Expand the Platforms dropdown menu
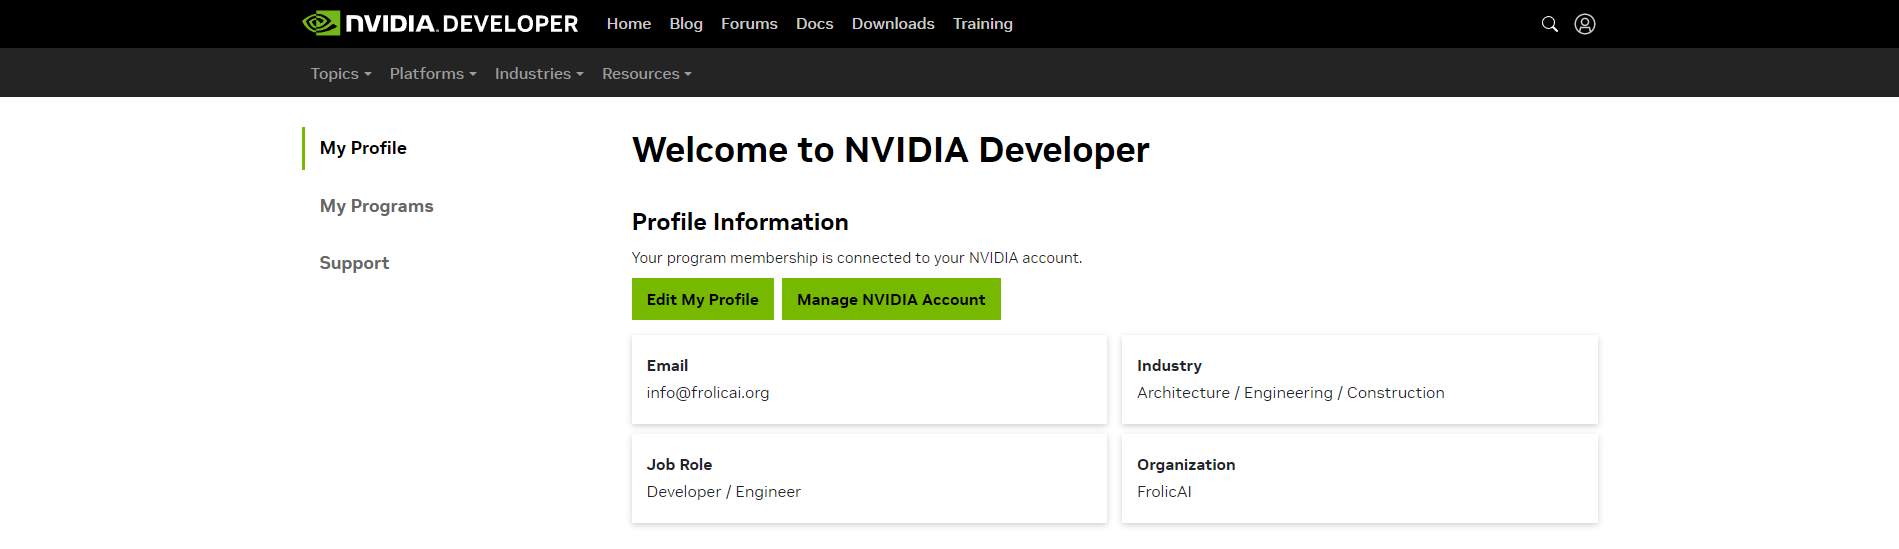Viewport: 1899px width, 549px height. coord(432,74)
